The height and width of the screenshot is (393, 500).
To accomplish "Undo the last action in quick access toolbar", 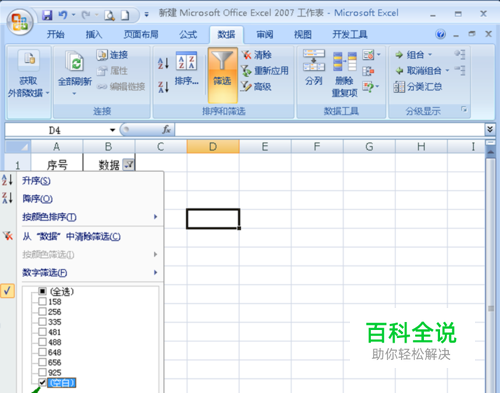I will [63, 15].
